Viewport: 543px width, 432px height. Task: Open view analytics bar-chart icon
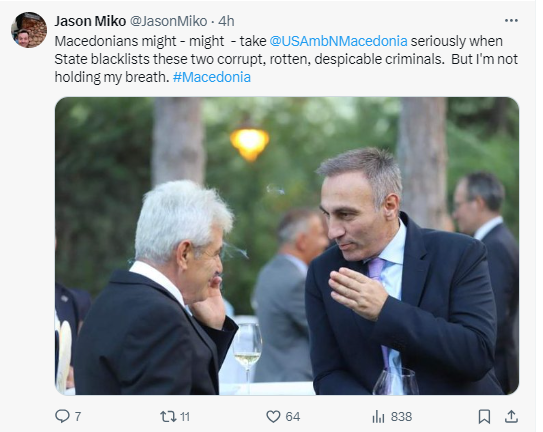point(378,416)
